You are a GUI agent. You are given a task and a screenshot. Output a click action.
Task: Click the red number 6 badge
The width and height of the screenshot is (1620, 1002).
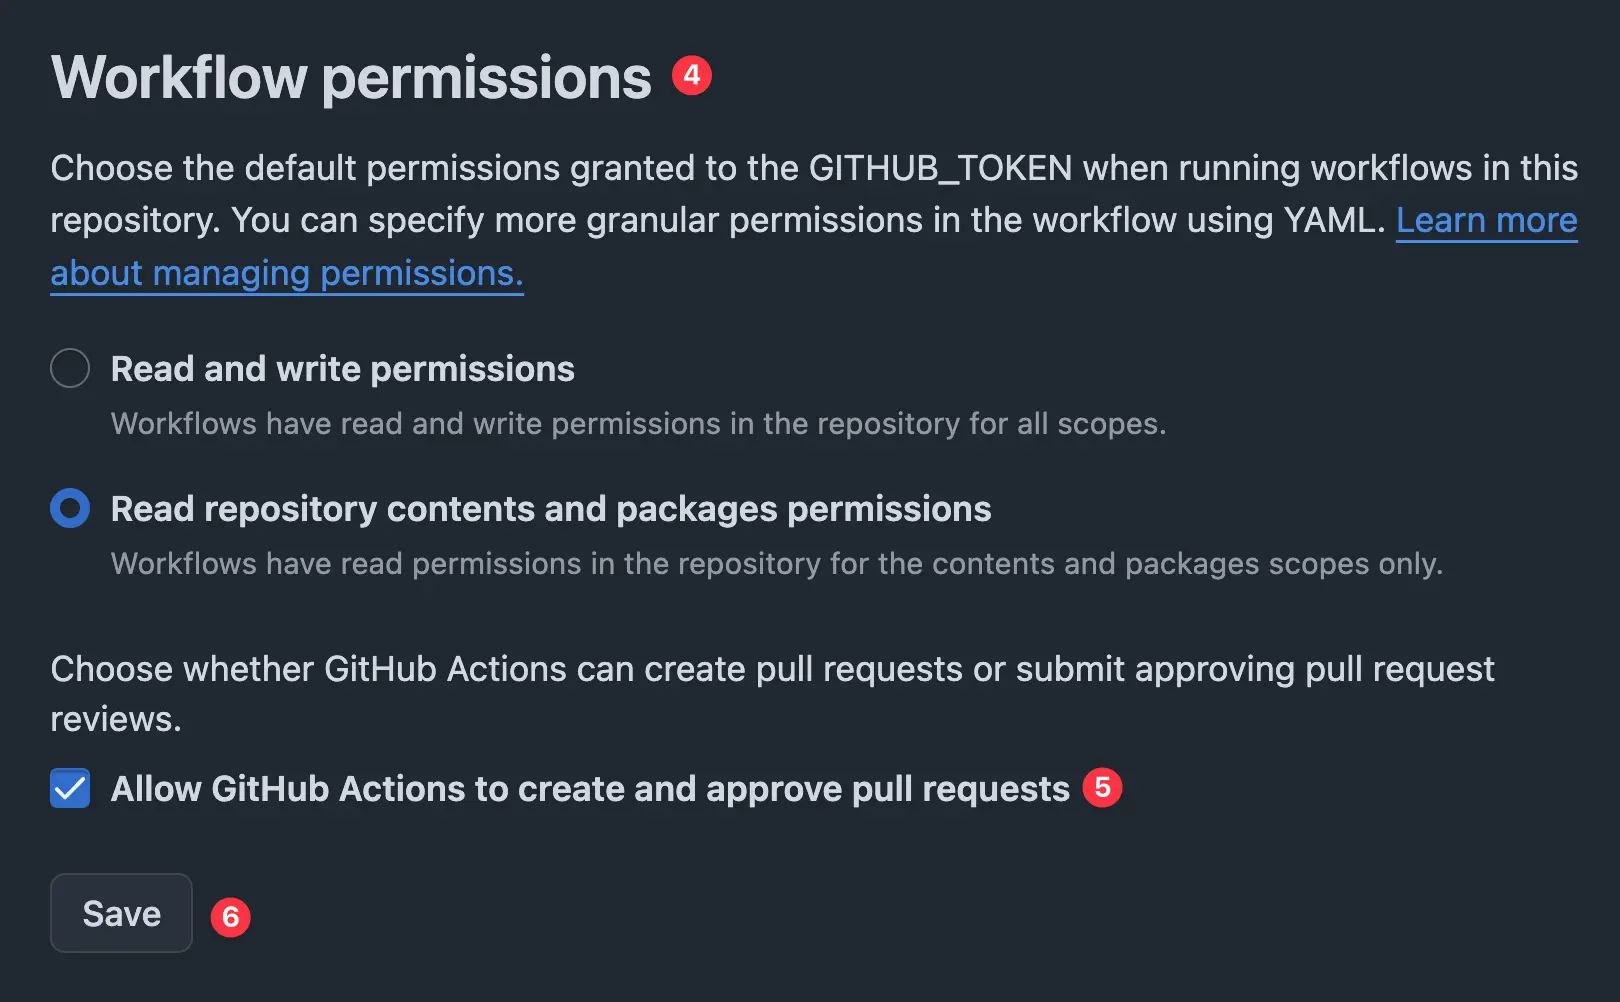pyautogui.click(x=230, y=917)
